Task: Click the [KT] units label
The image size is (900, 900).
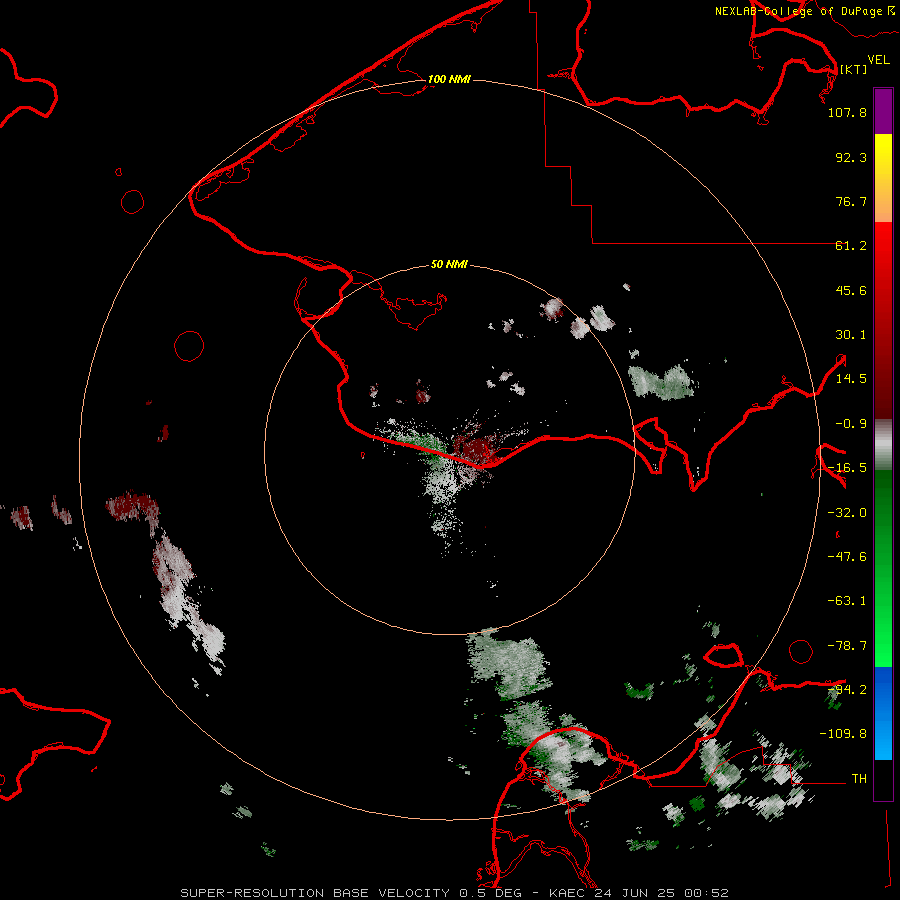Action: 853,69
